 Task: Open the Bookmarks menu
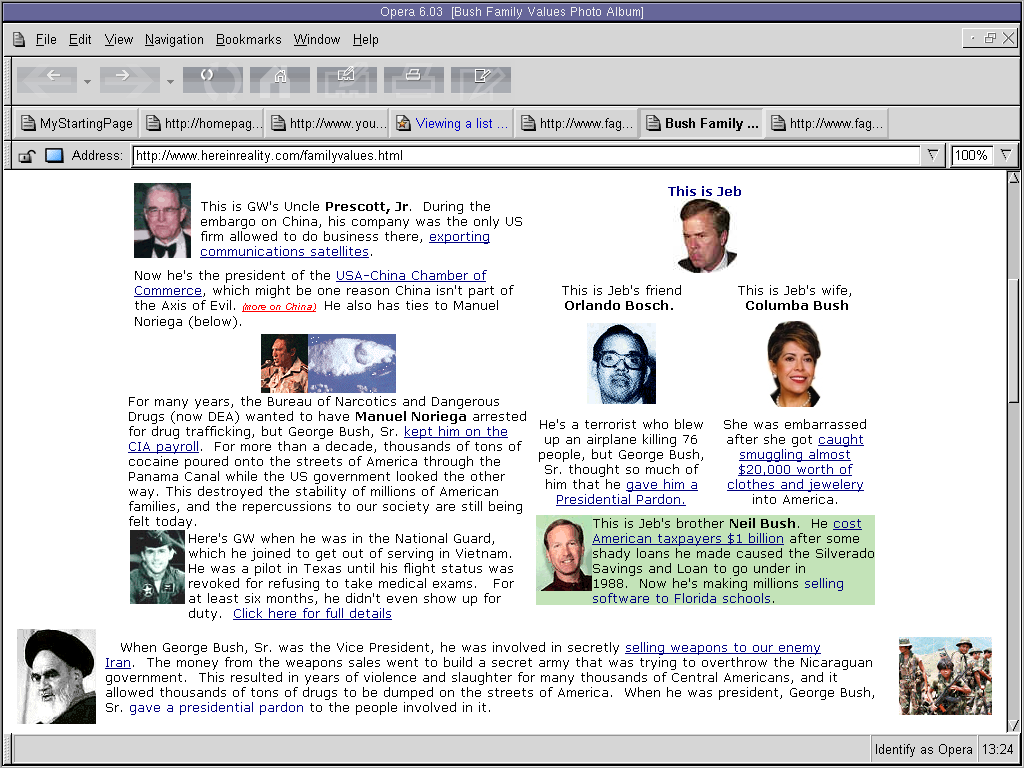tap(248, 40)
